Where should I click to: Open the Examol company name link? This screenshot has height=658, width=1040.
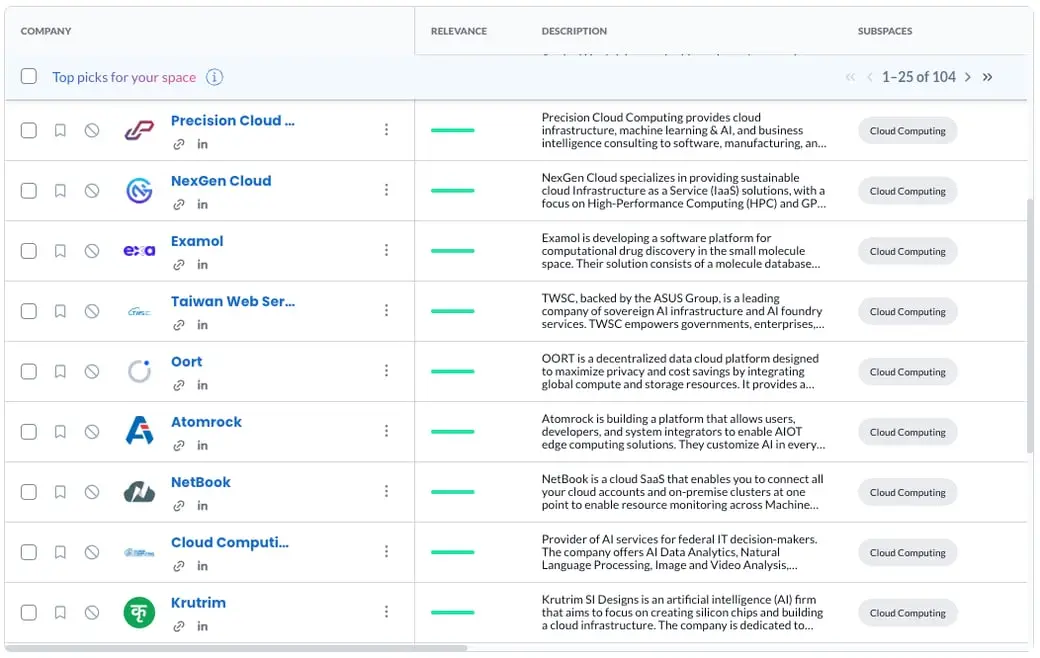(197, 241)
